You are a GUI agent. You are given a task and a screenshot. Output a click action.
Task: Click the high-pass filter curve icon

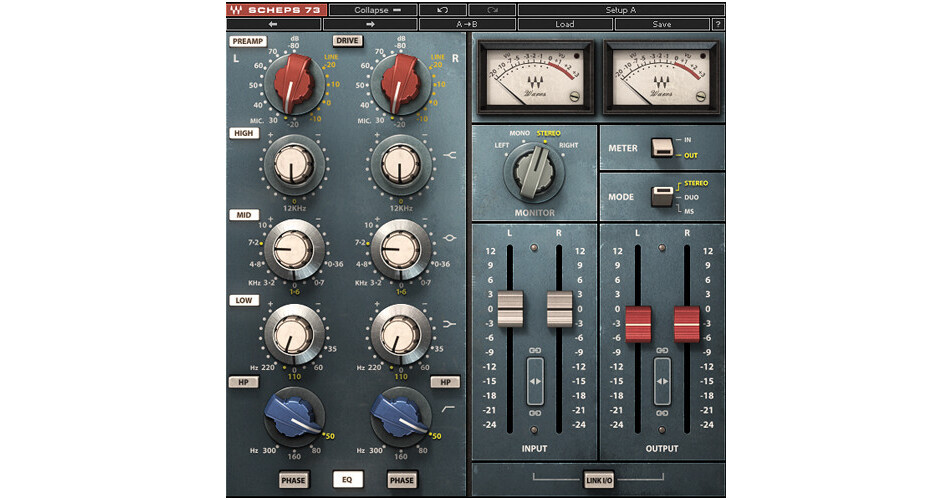448,410
